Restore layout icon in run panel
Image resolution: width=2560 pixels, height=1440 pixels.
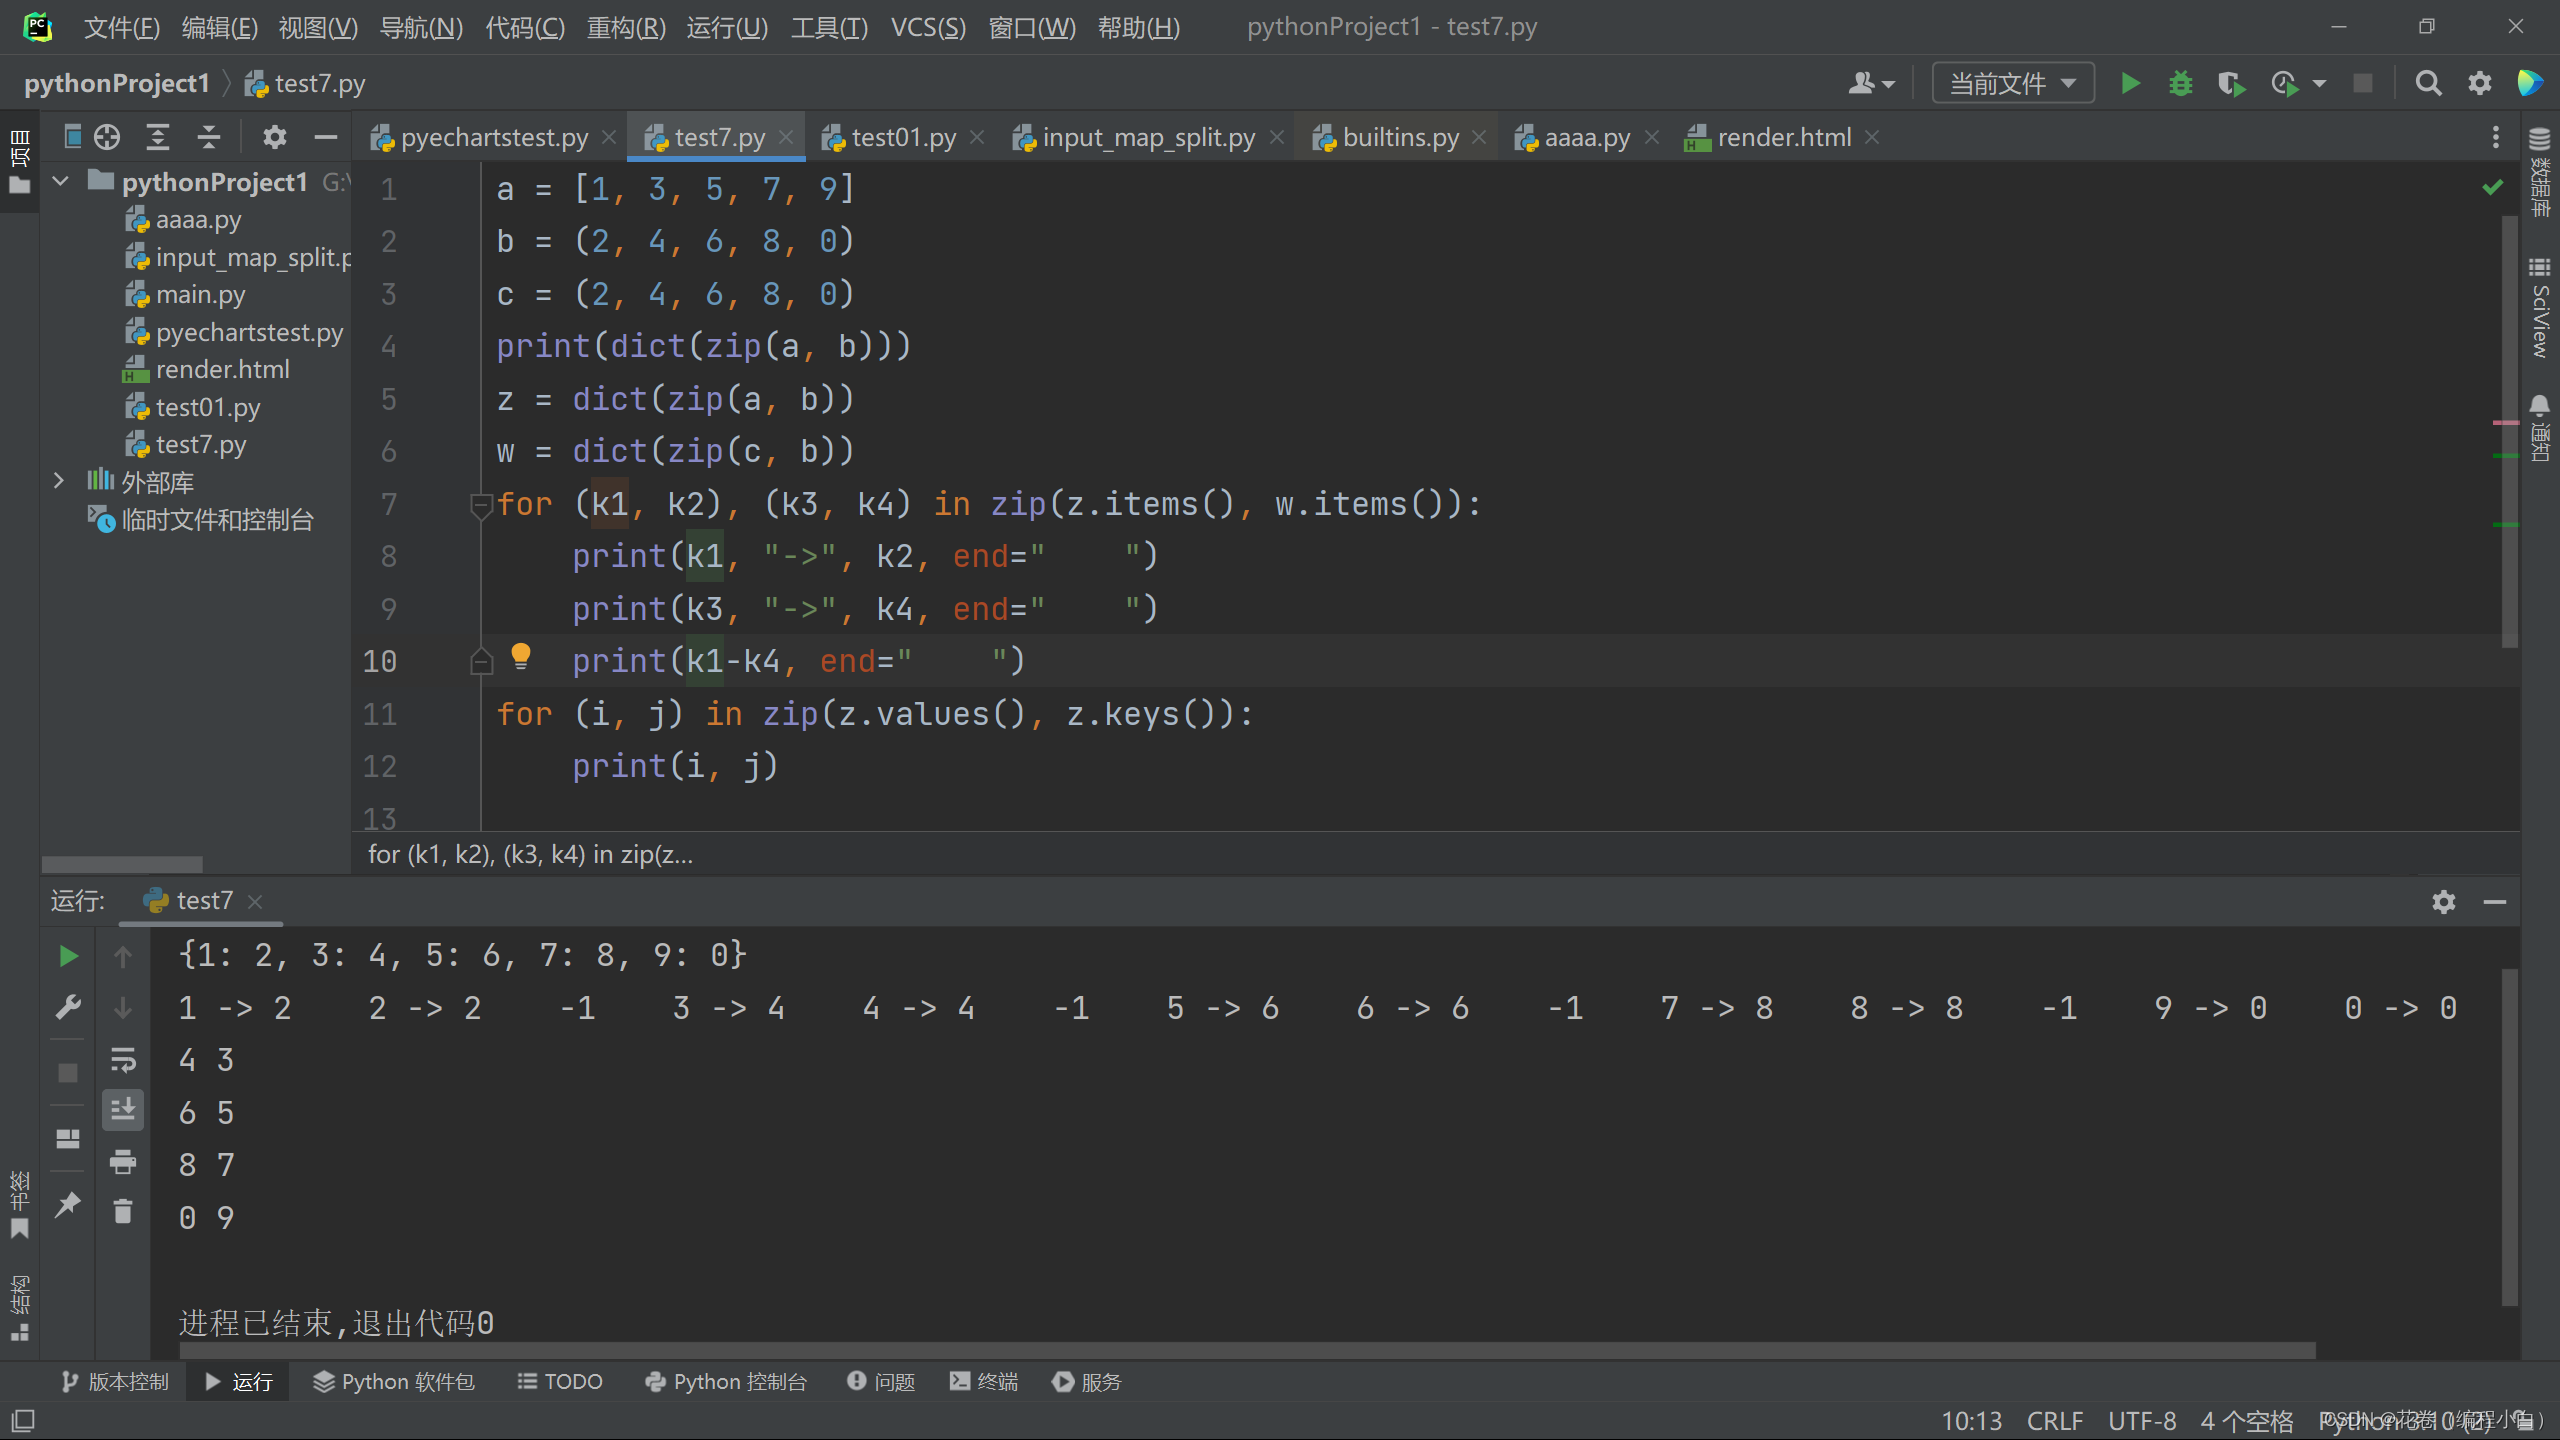68,1139
